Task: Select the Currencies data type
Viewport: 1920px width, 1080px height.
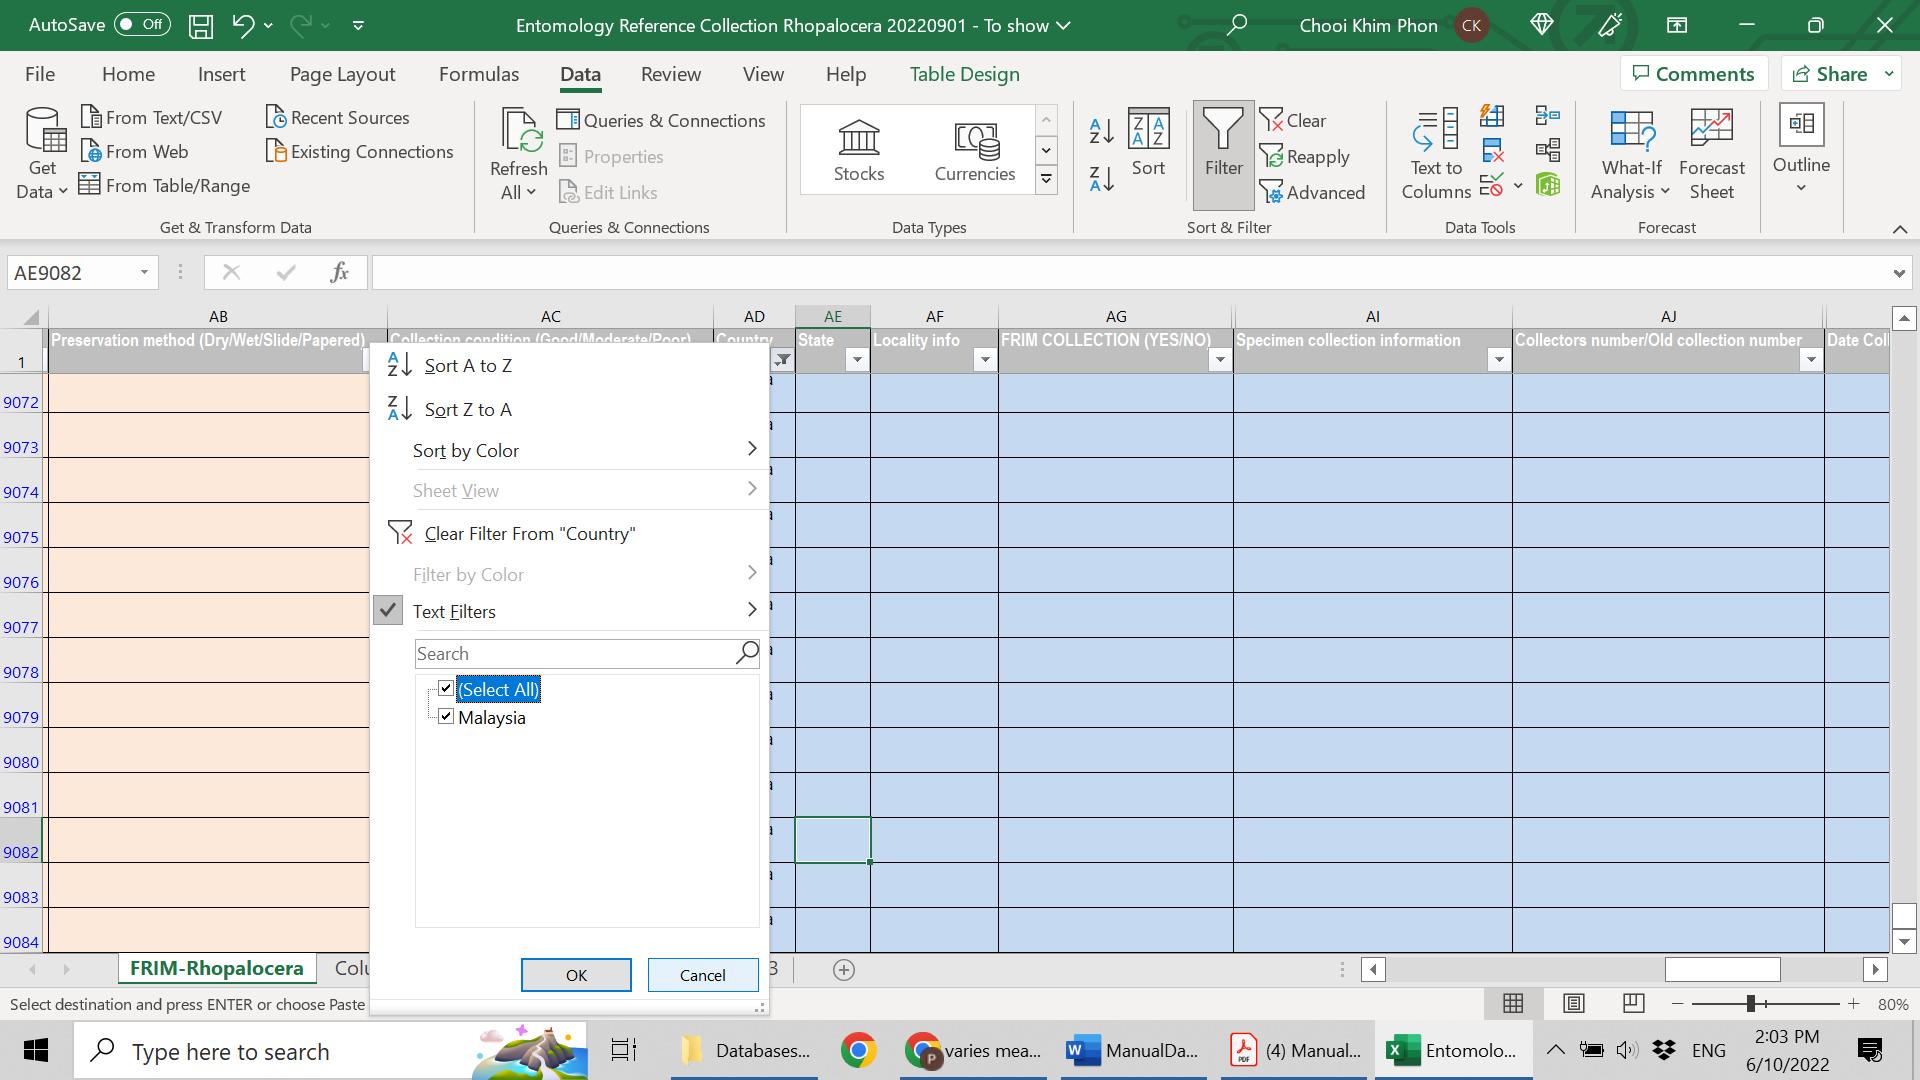Action: [x=975, y=150]
